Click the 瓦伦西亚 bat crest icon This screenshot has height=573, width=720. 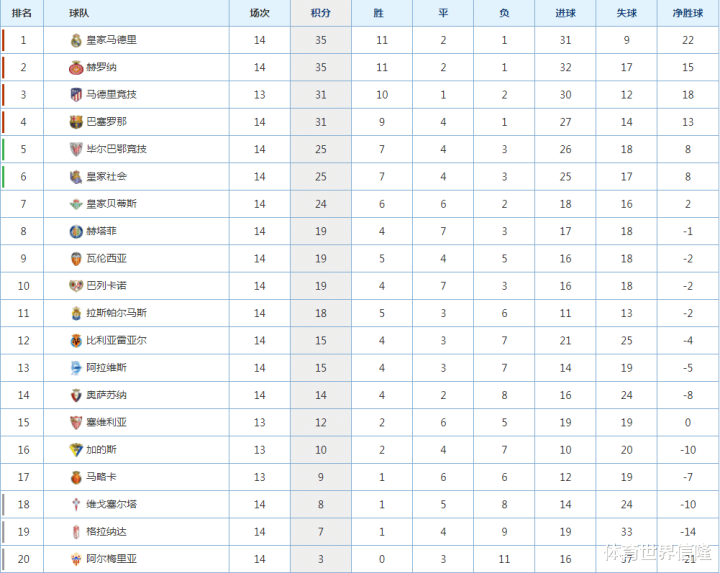click(x=76, y=258)
